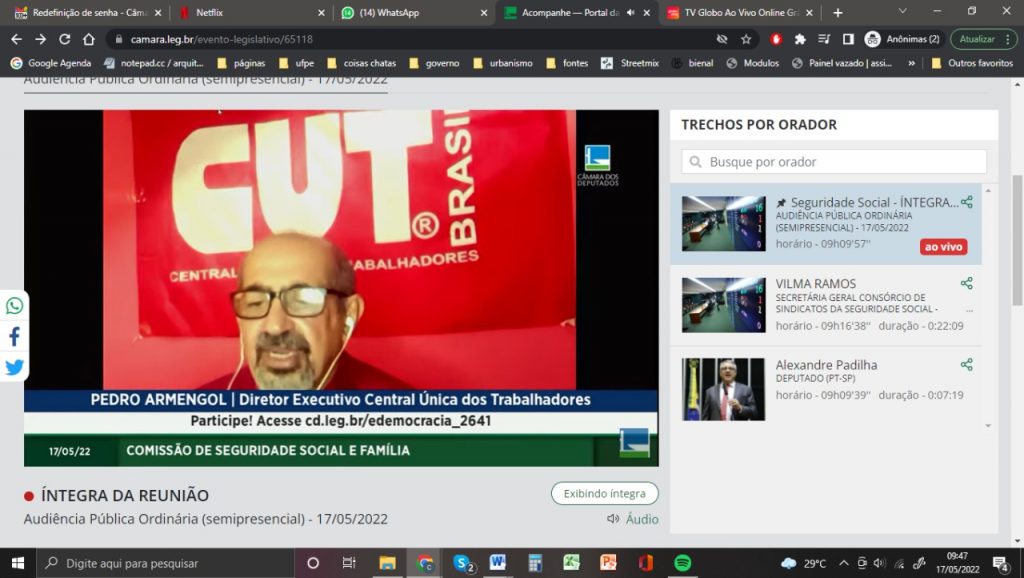Share the Alexandre Padilha clip

pos(967,364)
